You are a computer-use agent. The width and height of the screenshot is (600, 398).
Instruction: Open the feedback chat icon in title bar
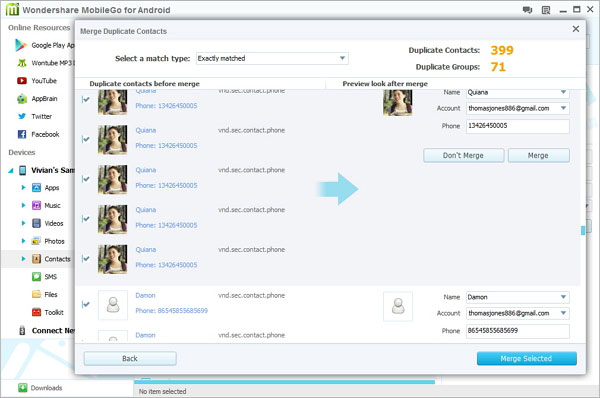click(x=528, y=10)
